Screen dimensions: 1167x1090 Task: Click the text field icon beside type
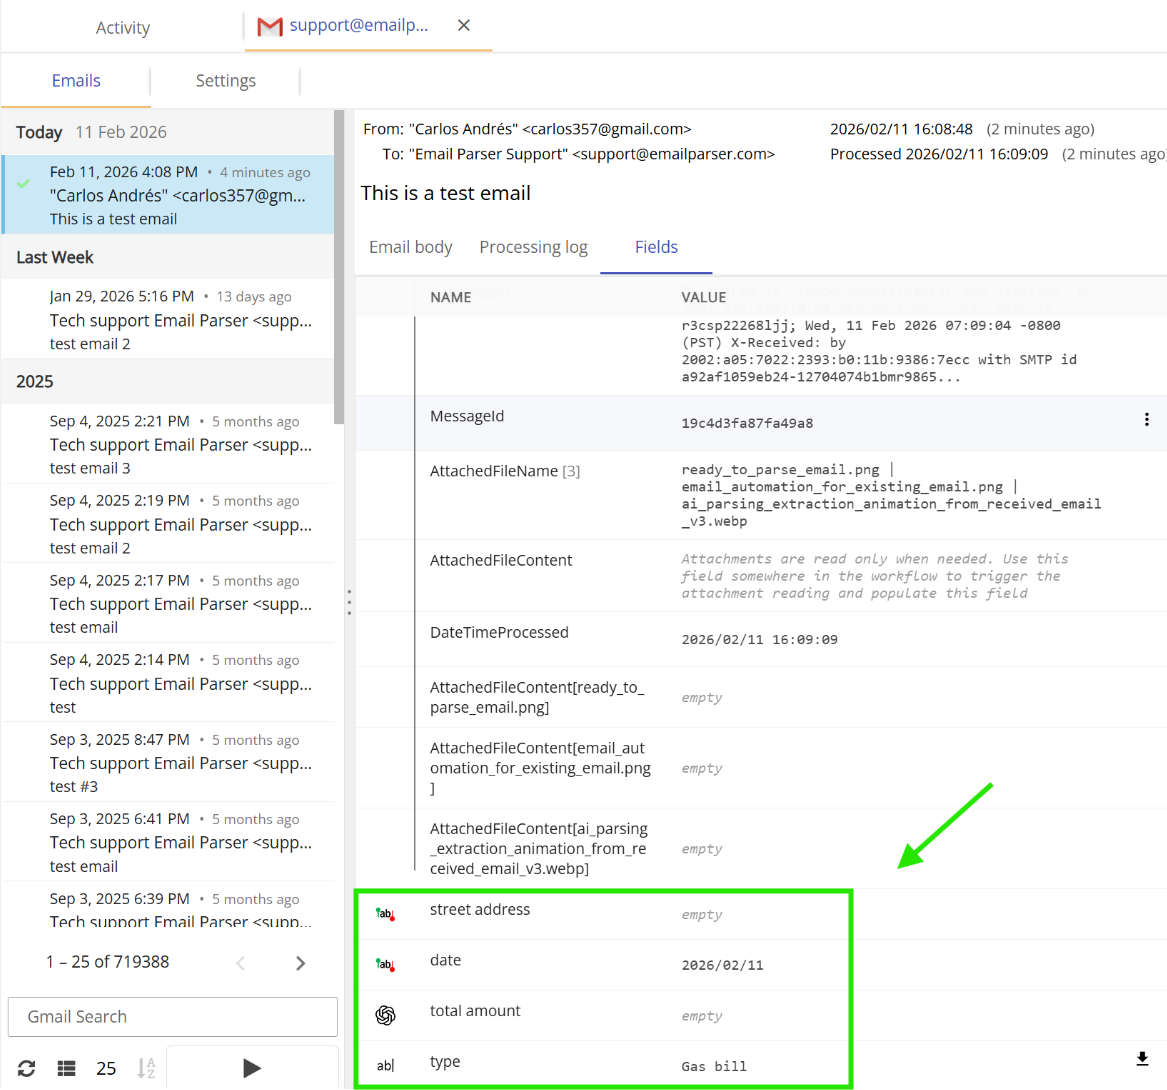point(385,1064)
